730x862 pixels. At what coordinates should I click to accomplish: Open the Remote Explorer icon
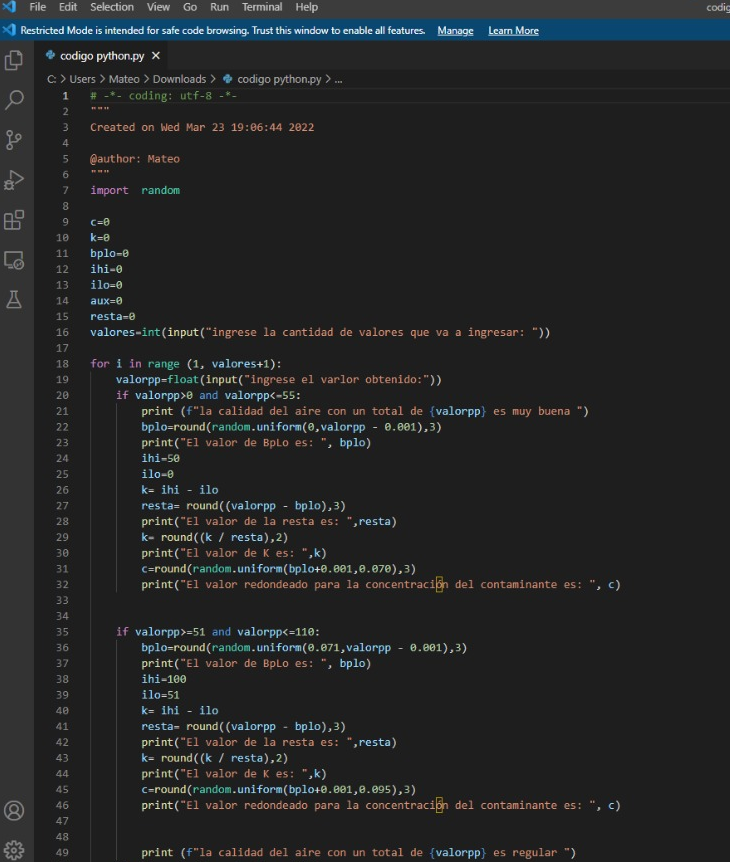tap(14, 259)
